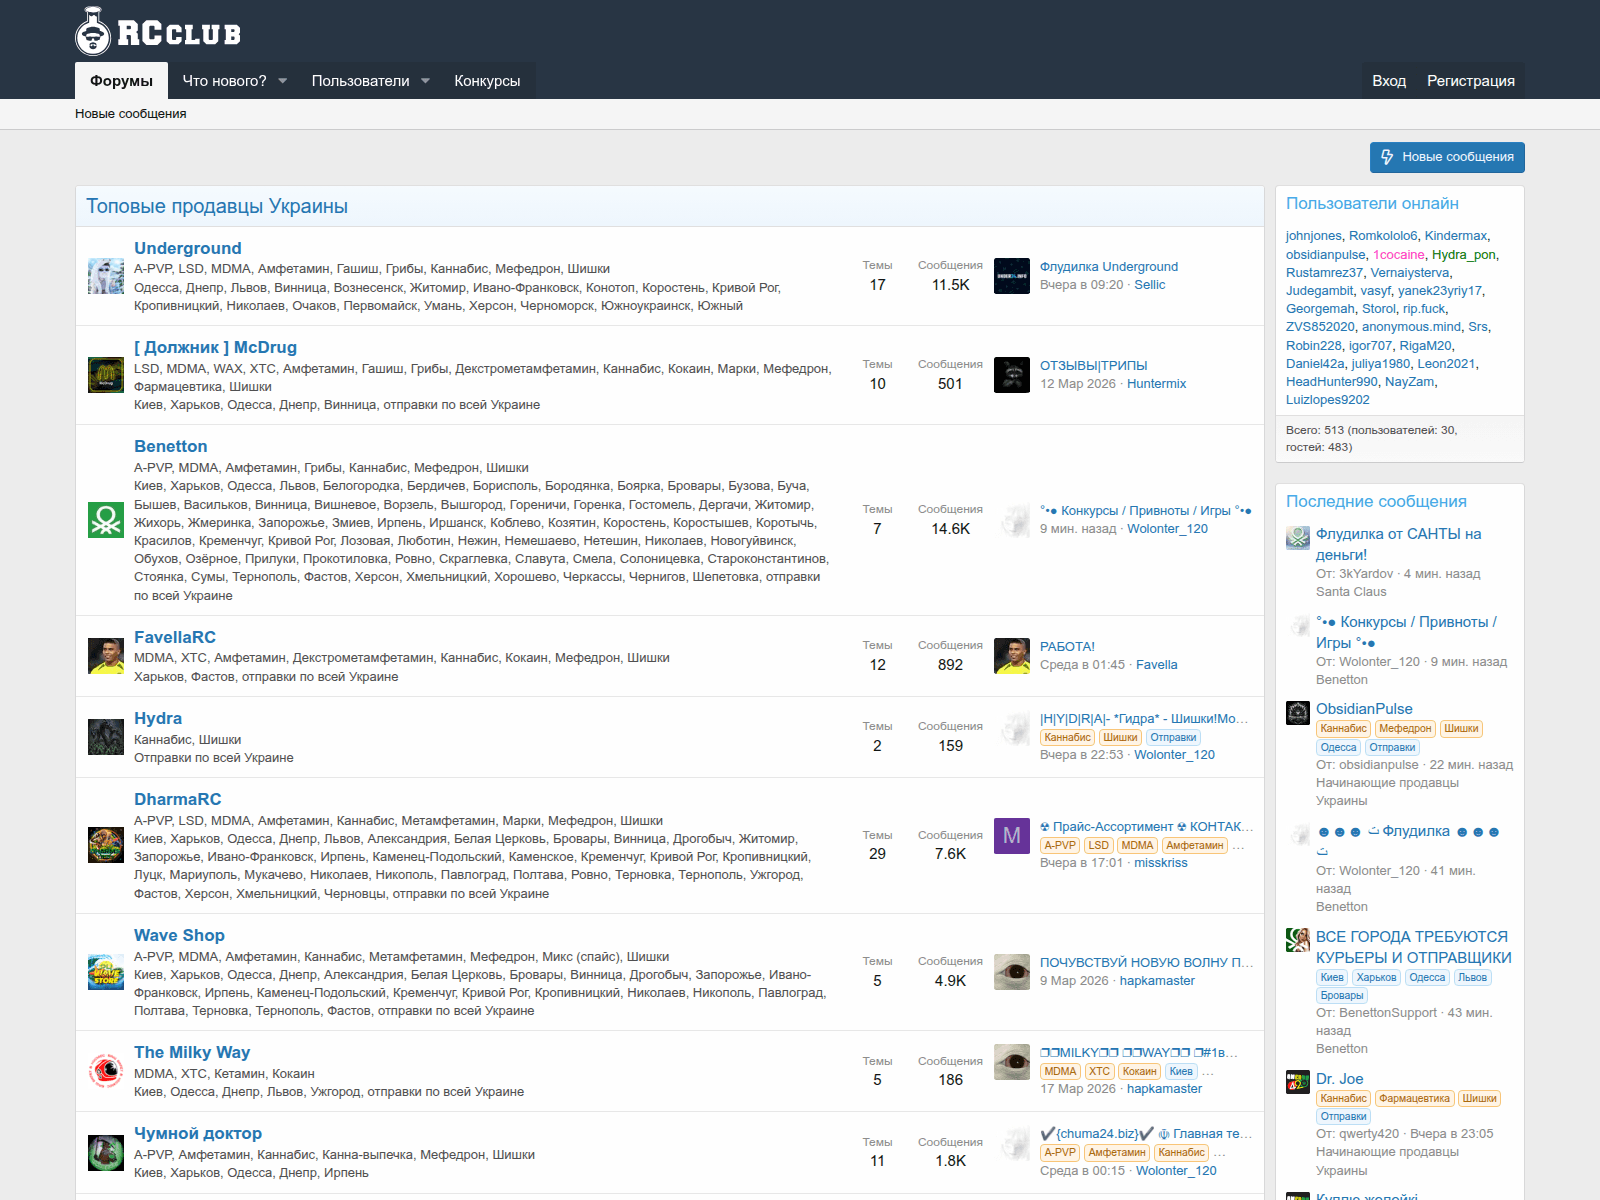The width and height of the screenshot is (1600, 1200).
Task: Click the eye avatar beside hapkamaster post
Action: (1011, 971)
